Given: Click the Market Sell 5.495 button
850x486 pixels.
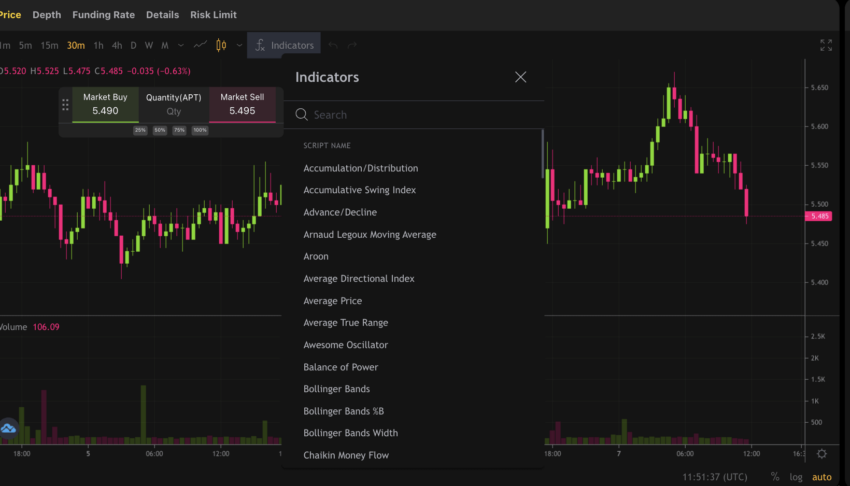Looking at the screenshot, I should (x=242, y=105).
